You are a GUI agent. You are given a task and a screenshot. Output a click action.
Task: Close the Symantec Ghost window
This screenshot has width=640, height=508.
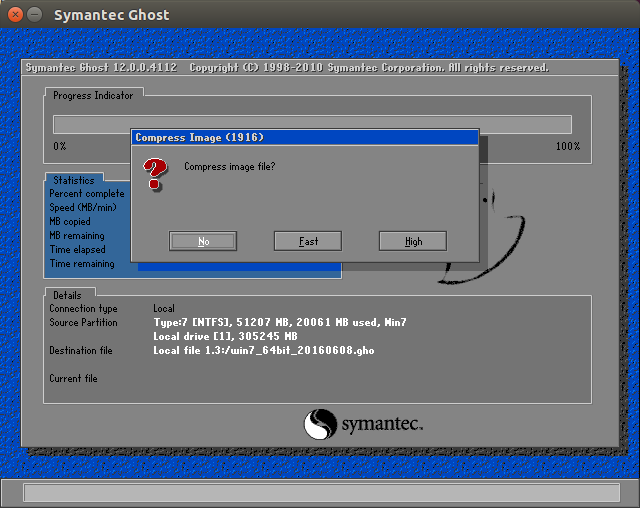tap(15, 15)
